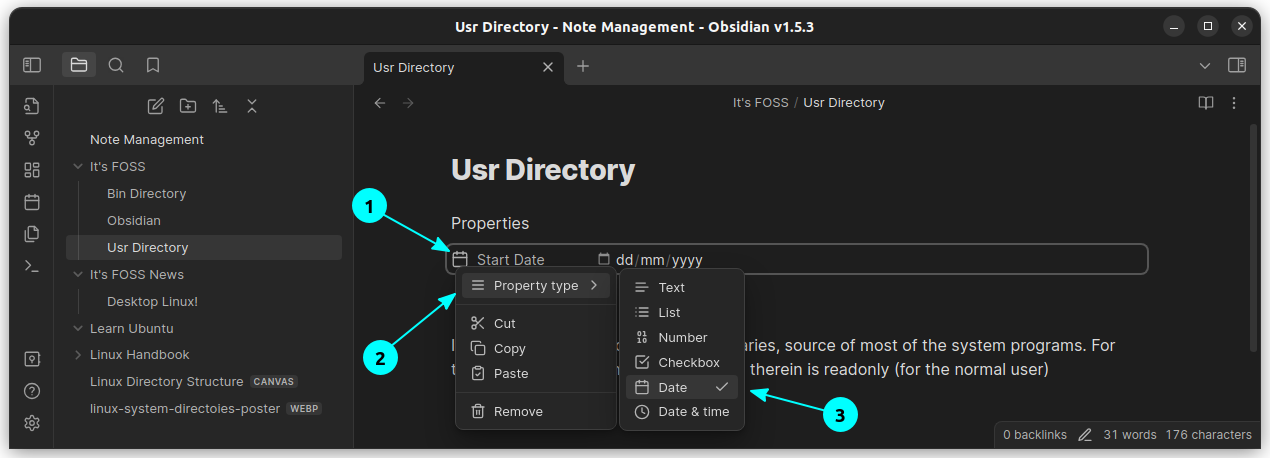Click the dd/mm/yyyy date input
Image resolution: width=1270 pixels, height=458 pixels.
click(659, 260)
